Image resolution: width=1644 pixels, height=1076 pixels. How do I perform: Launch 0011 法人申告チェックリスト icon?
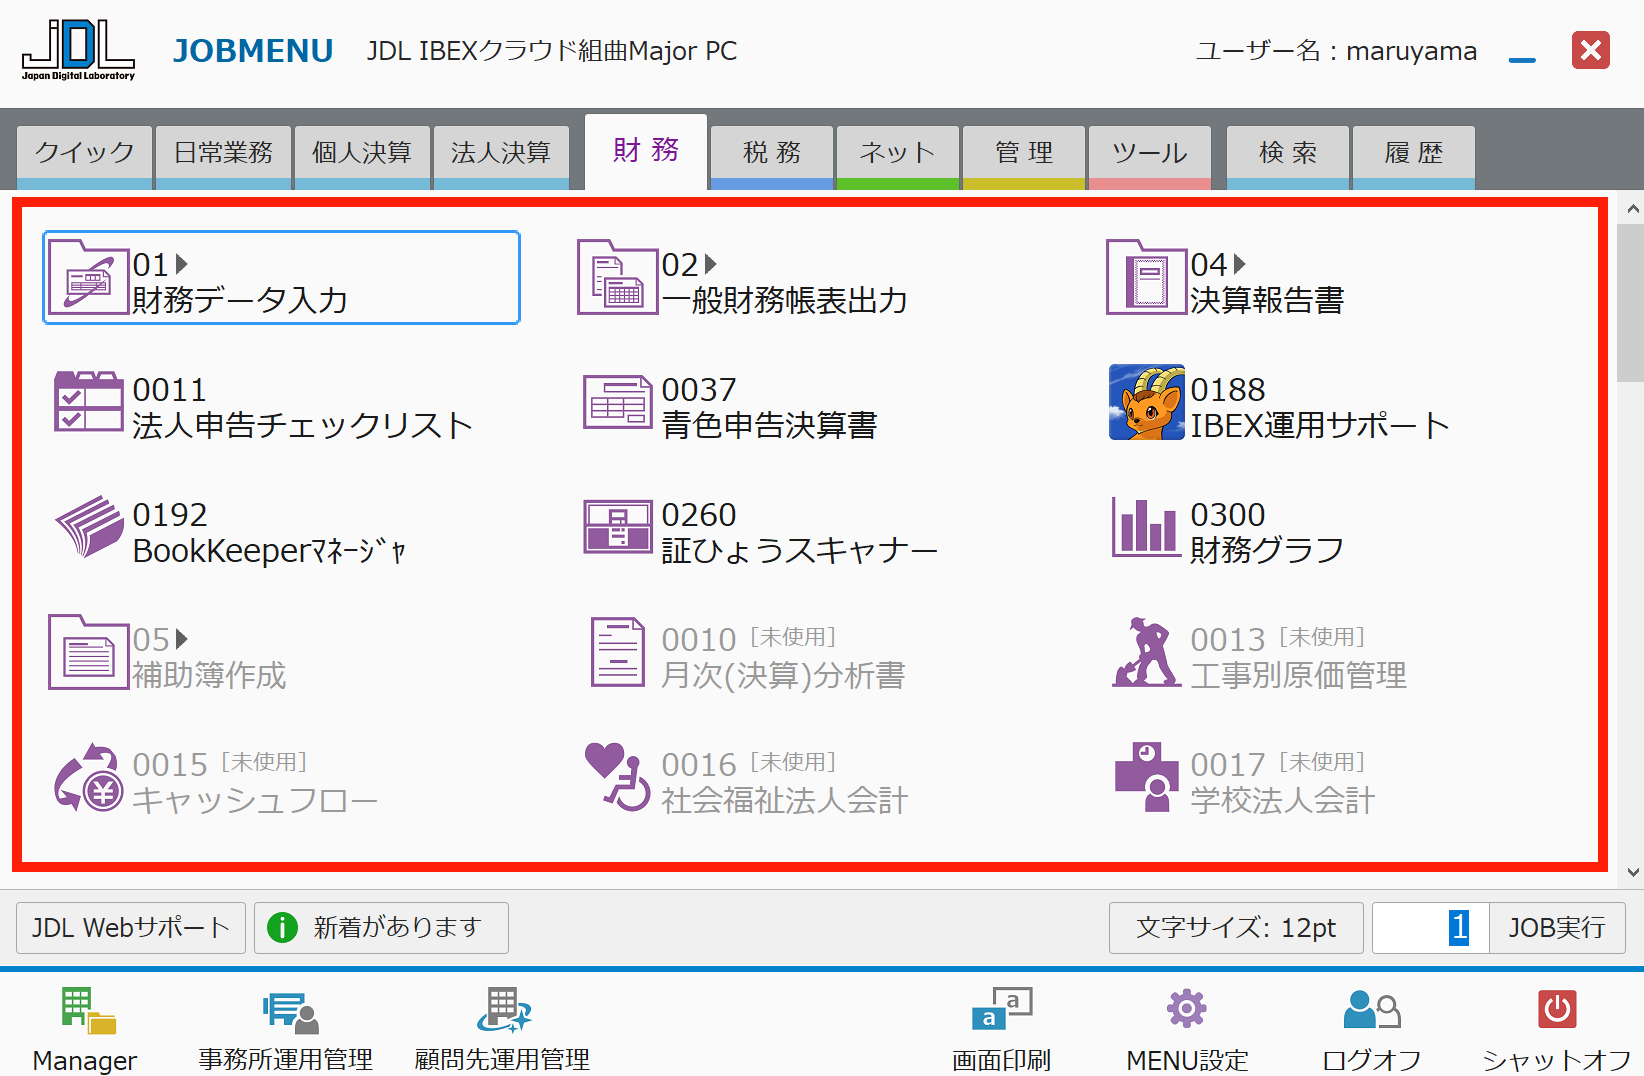(x=89, y=402)
